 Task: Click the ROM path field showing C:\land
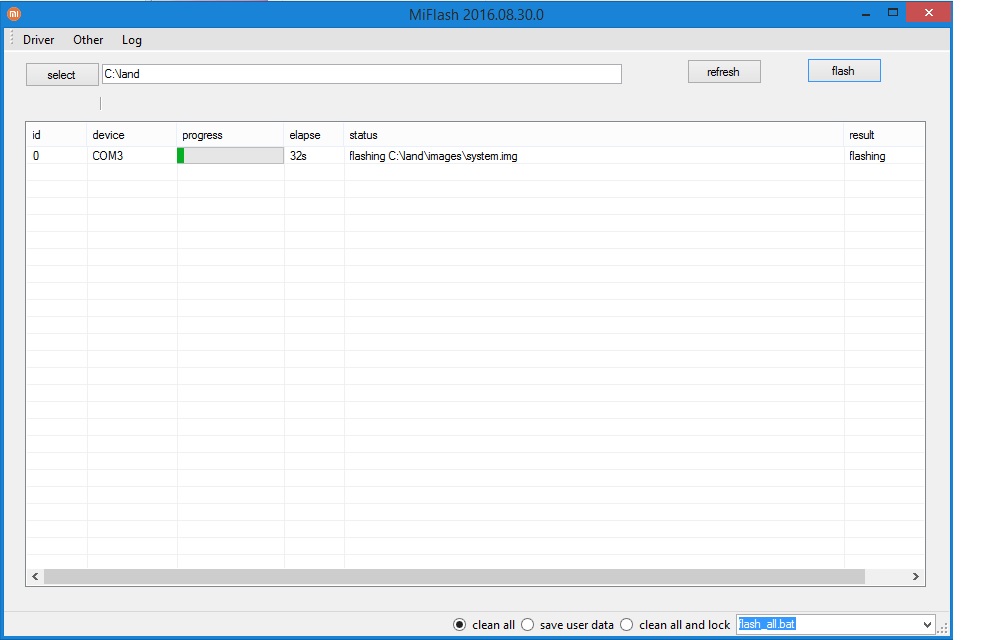click(x=361, y=74)
